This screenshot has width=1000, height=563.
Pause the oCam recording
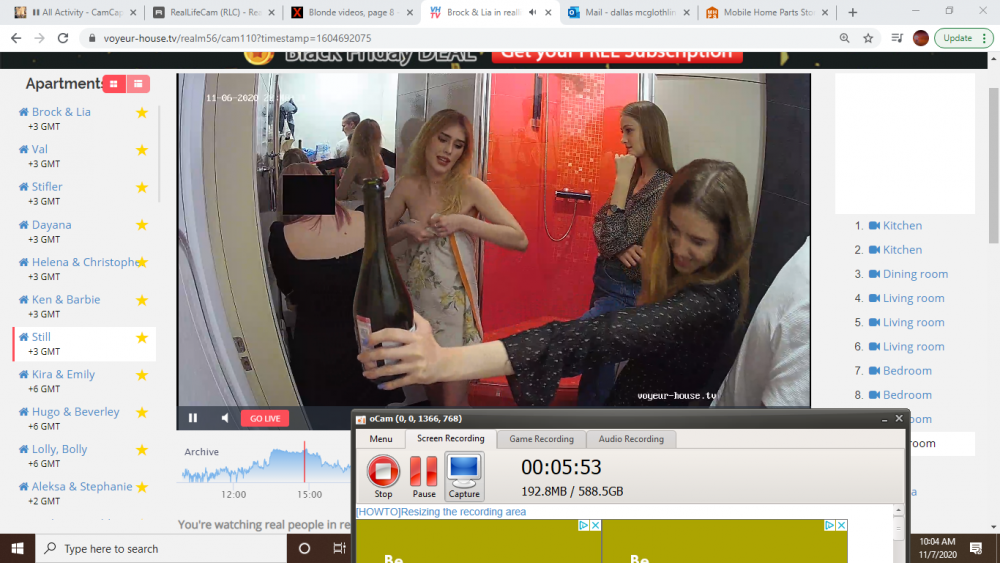424,475
